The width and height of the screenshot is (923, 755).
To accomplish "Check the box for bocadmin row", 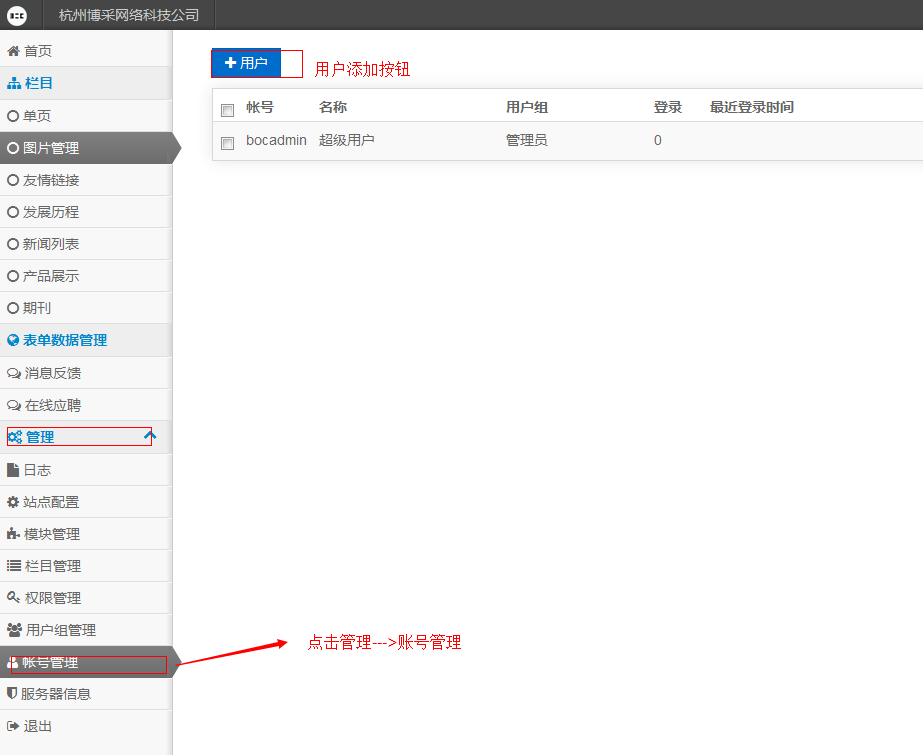I will click(x=227, y=142).
